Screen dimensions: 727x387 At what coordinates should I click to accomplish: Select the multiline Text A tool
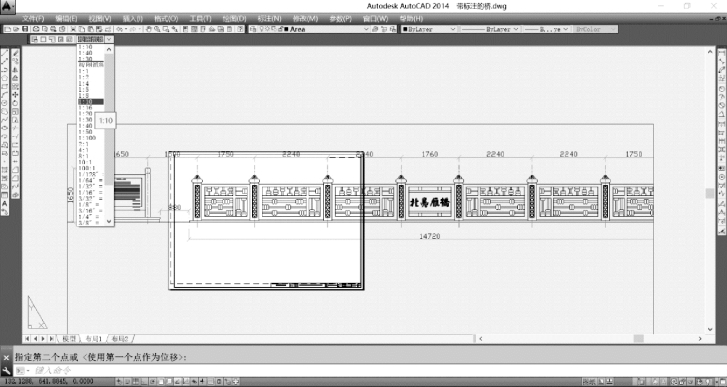coord(5,203)
